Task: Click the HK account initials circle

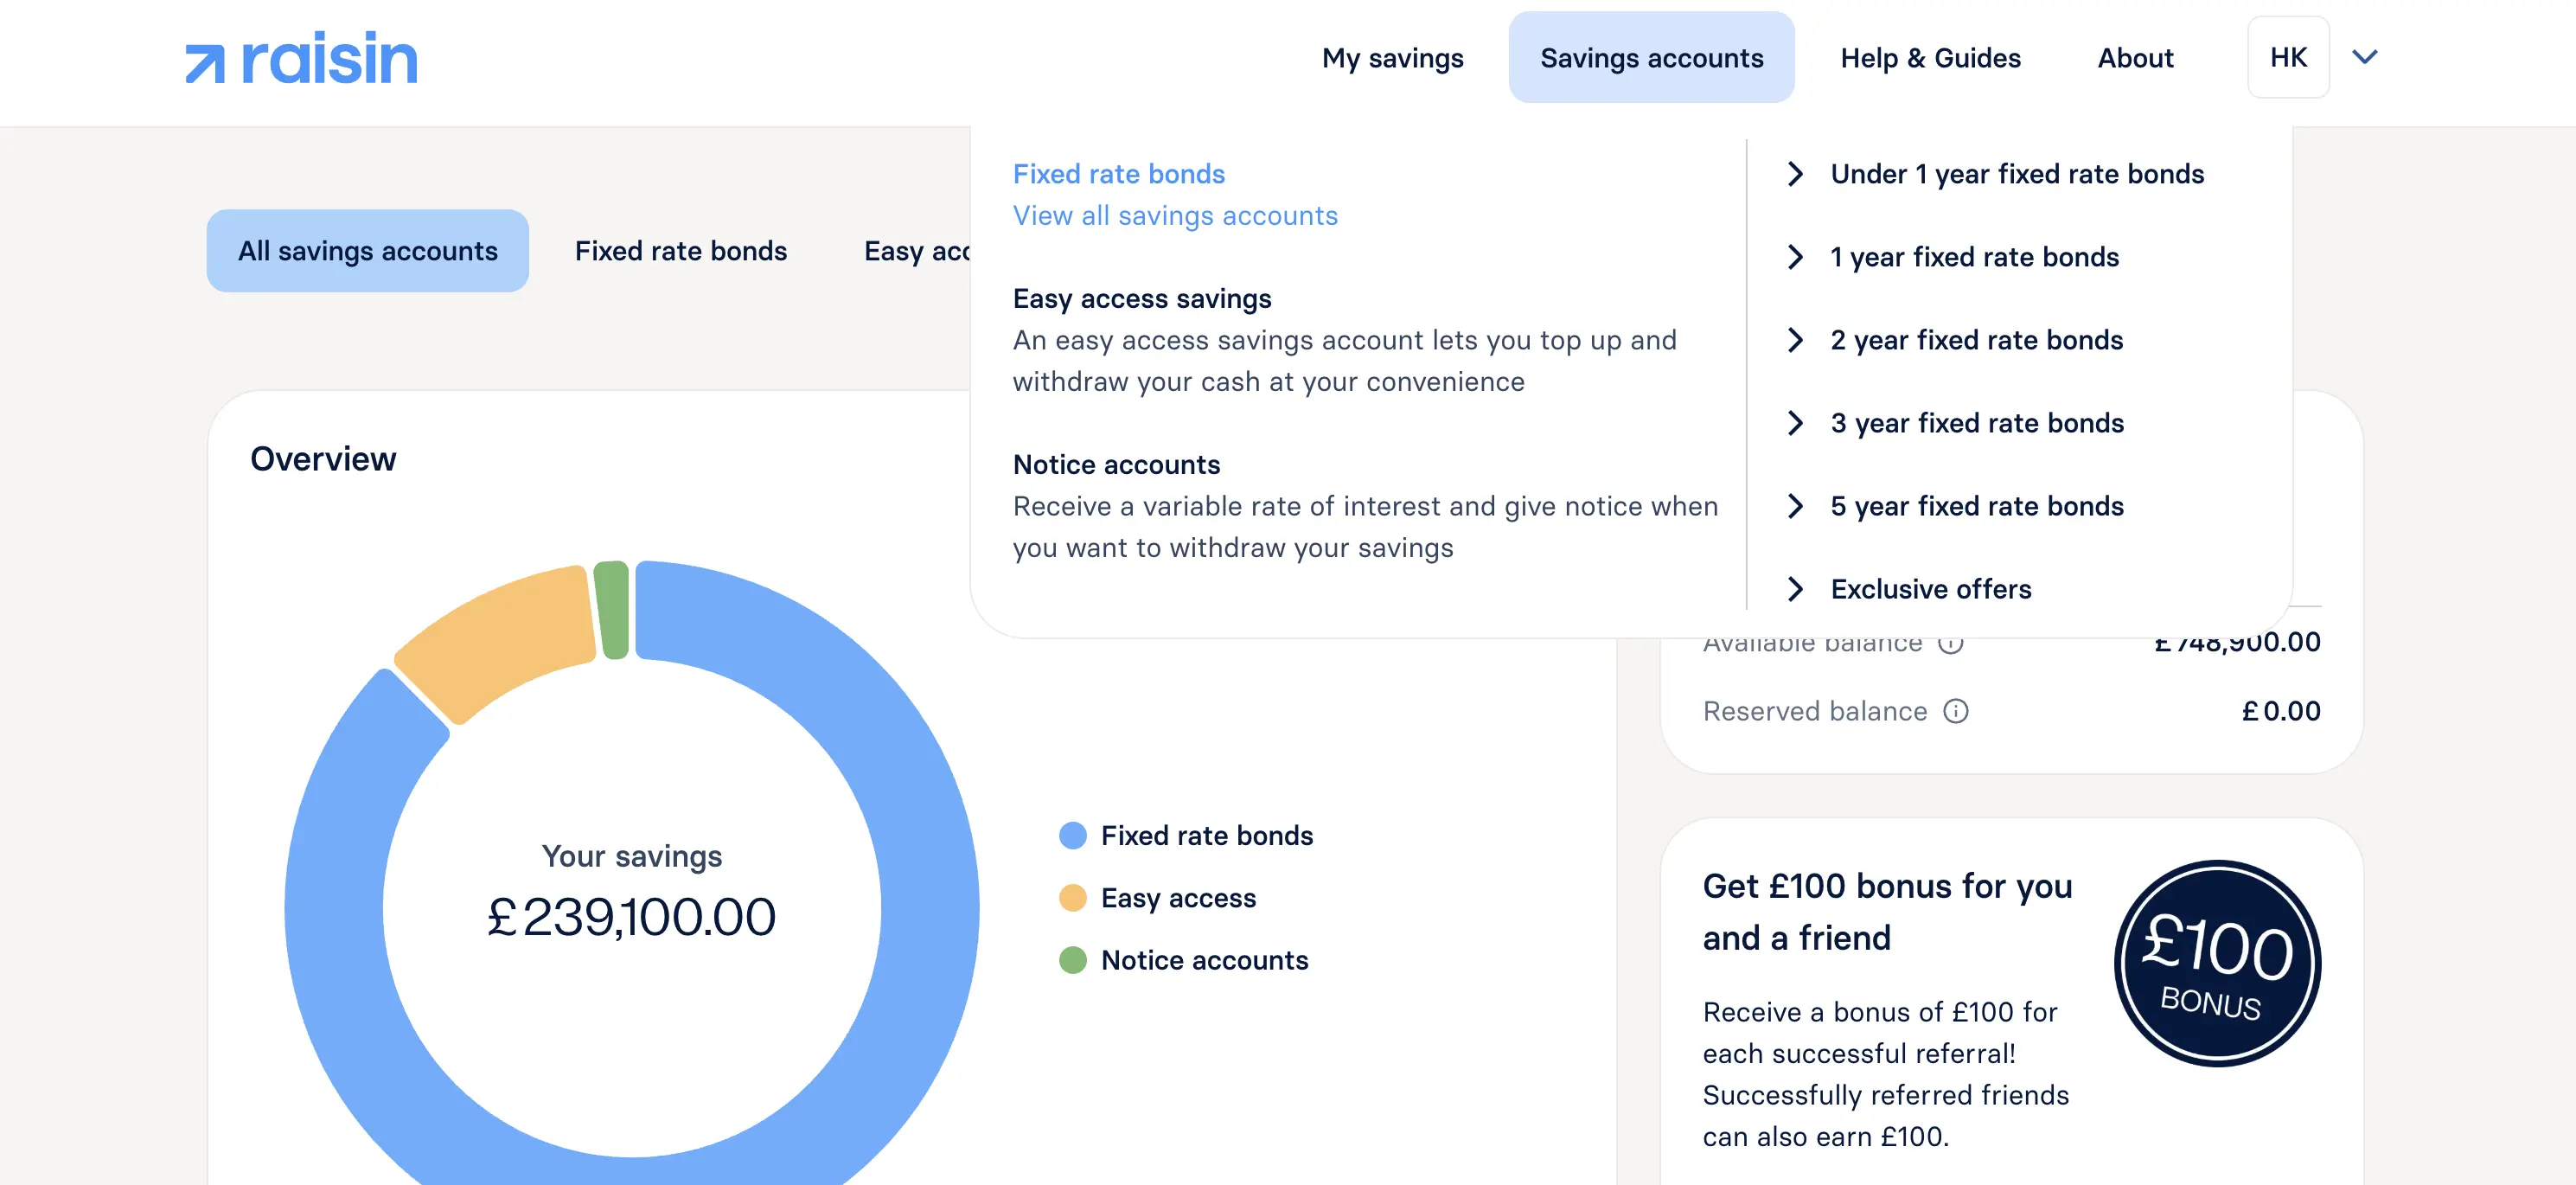Action: pyautogui.click(x=2287, y=57)
